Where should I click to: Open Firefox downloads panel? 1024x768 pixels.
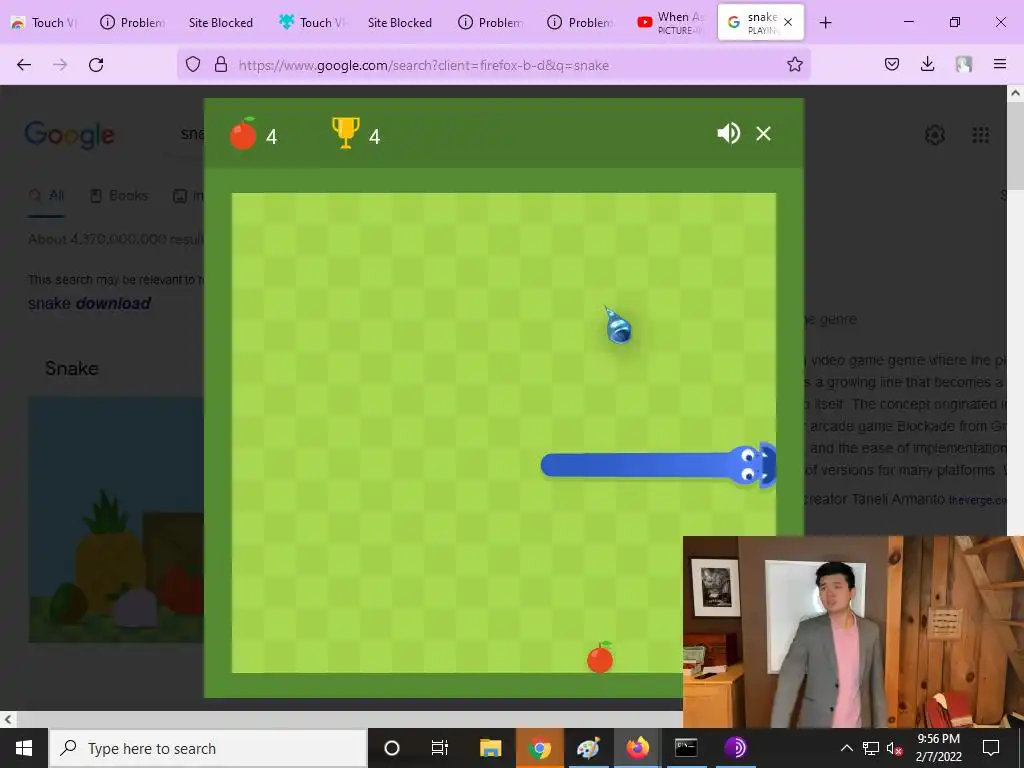(x=927, y=64)
